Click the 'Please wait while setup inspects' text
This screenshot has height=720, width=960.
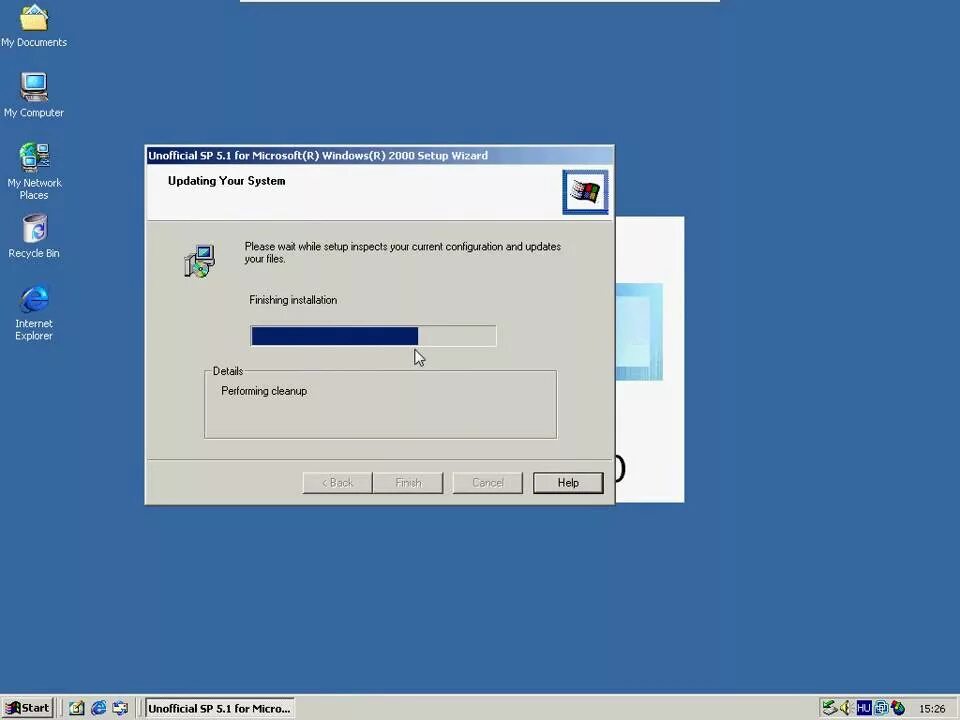click(x=402, y=252)
